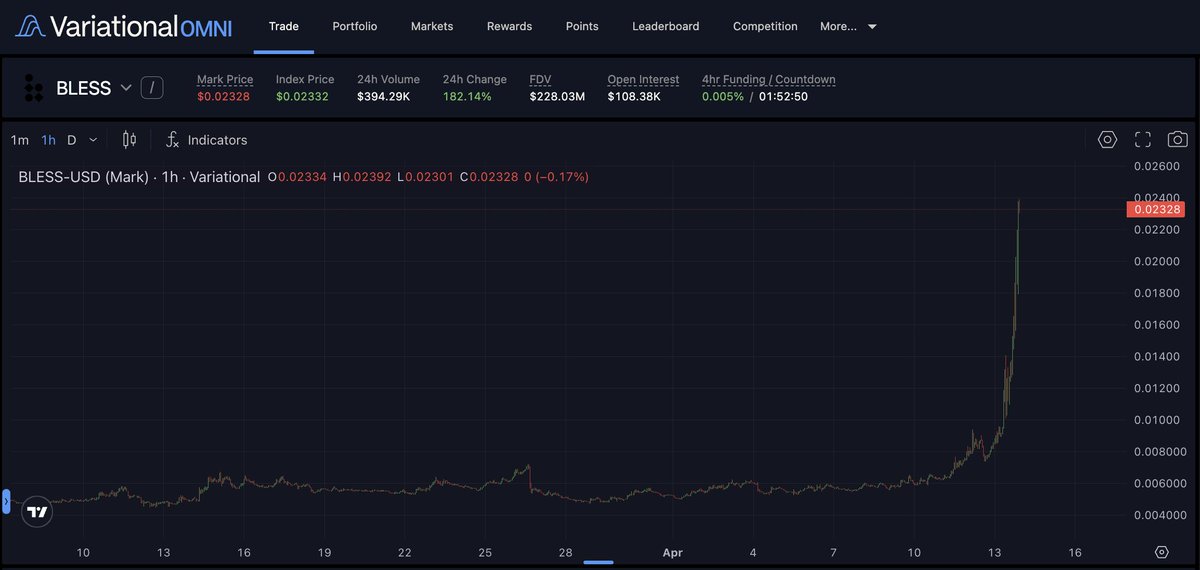Expand the More... menu
Screen dimensions: 1200x570
(848, 26)
